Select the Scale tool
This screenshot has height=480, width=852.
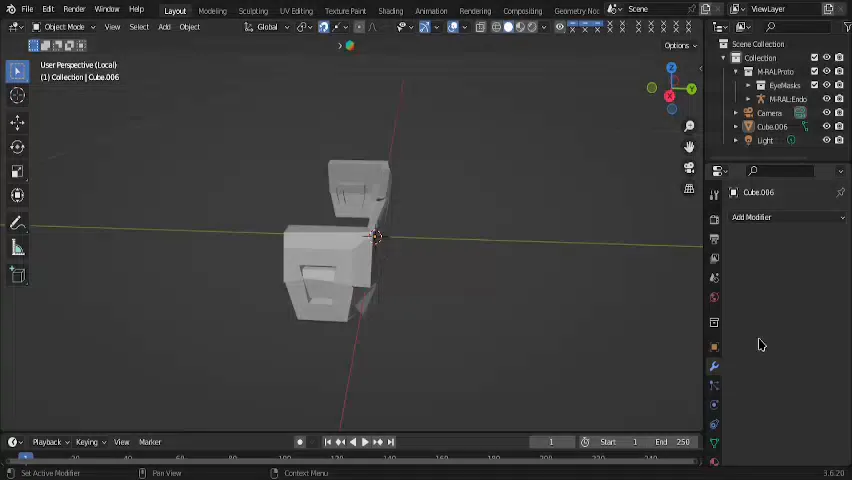[x=17, y=171]
